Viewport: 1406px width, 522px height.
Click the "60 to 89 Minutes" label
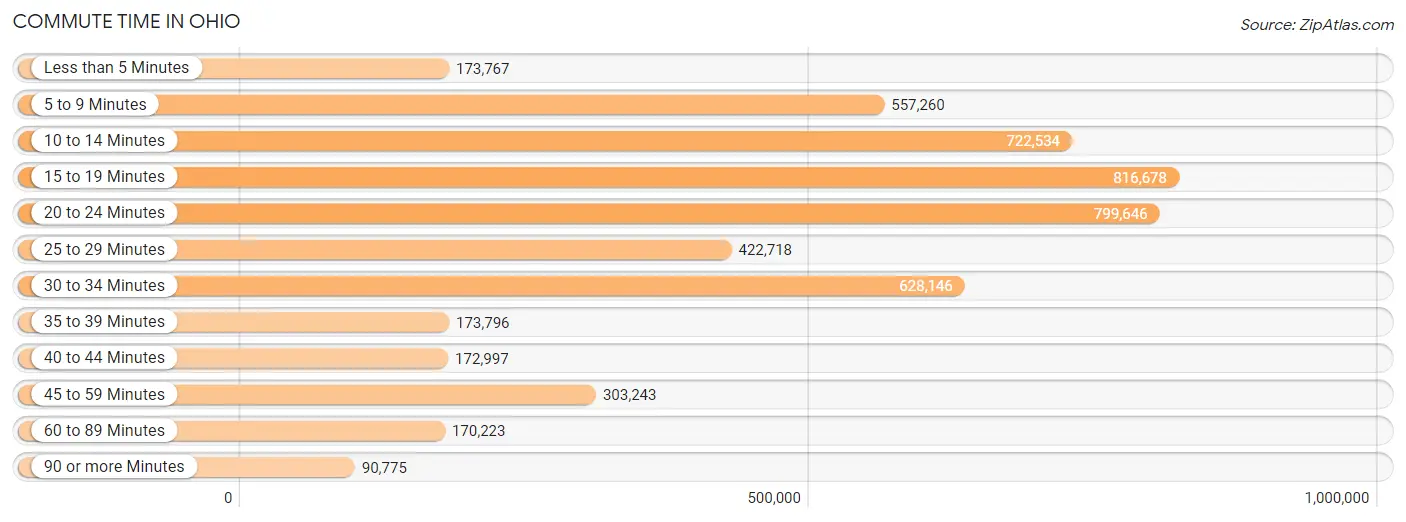coord(104,431)
